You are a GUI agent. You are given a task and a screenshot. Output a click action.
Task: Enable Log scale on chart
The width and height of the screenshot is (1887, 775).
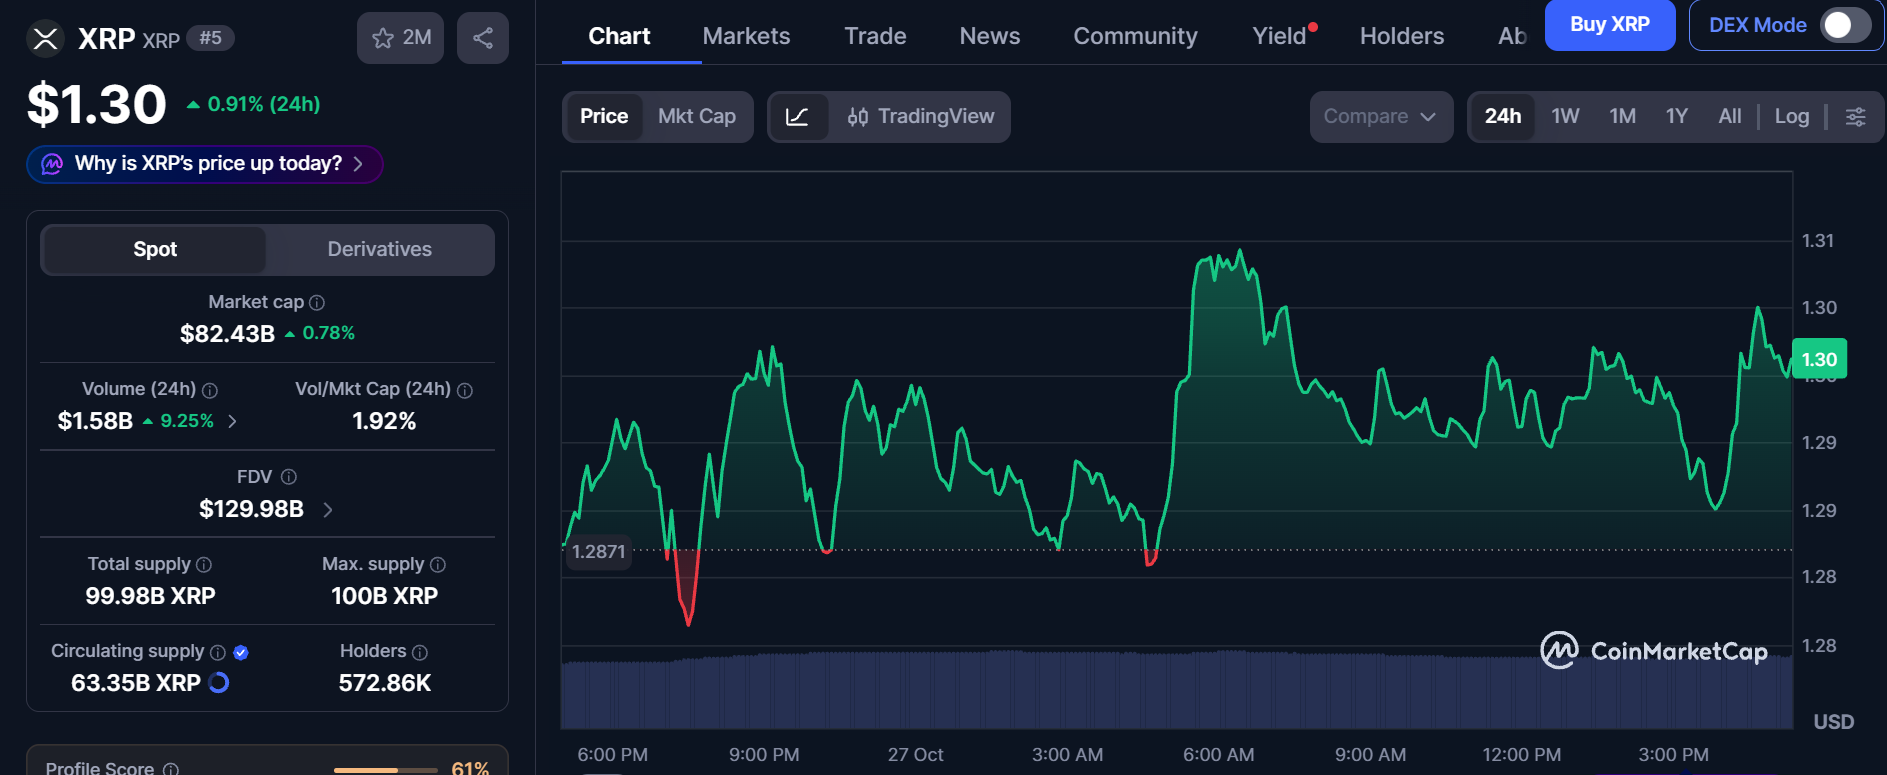pos(1792,117)
